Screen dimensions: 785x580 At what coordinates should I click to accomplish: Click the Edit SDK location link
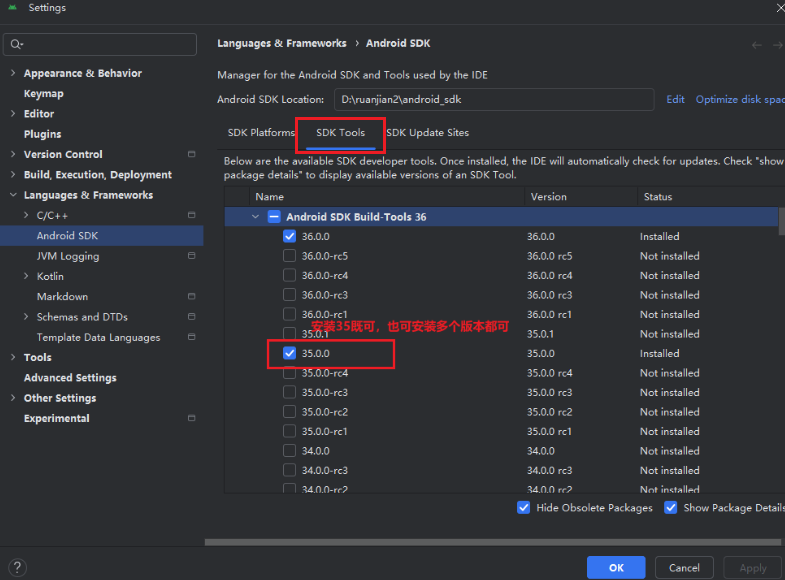point(675,100)
